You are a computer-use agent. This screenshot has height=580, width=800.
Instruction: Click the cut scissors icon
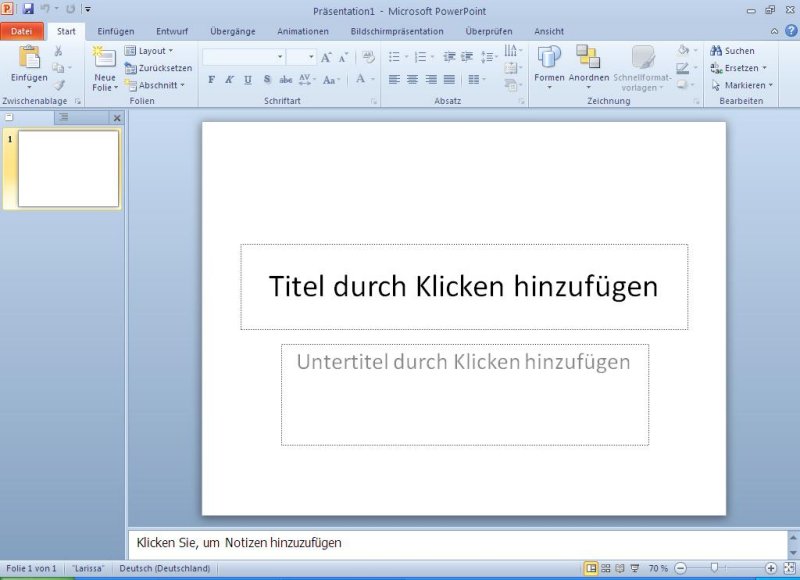click(x=58, y=51)
